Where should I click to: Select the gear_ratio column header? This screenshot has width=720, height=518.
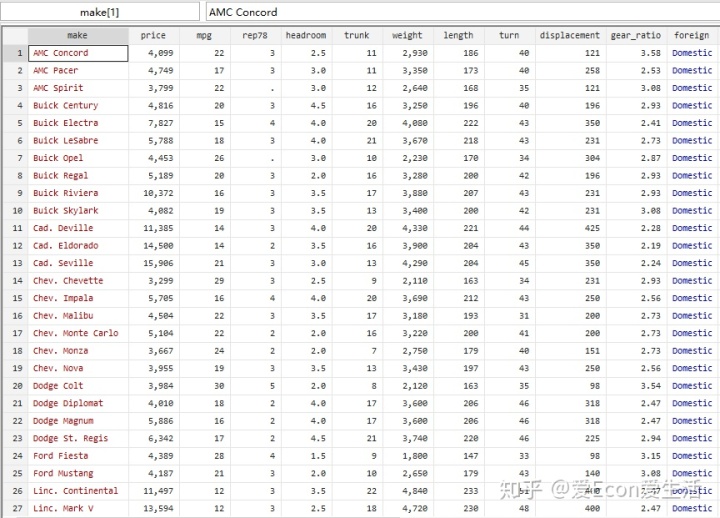636,35
